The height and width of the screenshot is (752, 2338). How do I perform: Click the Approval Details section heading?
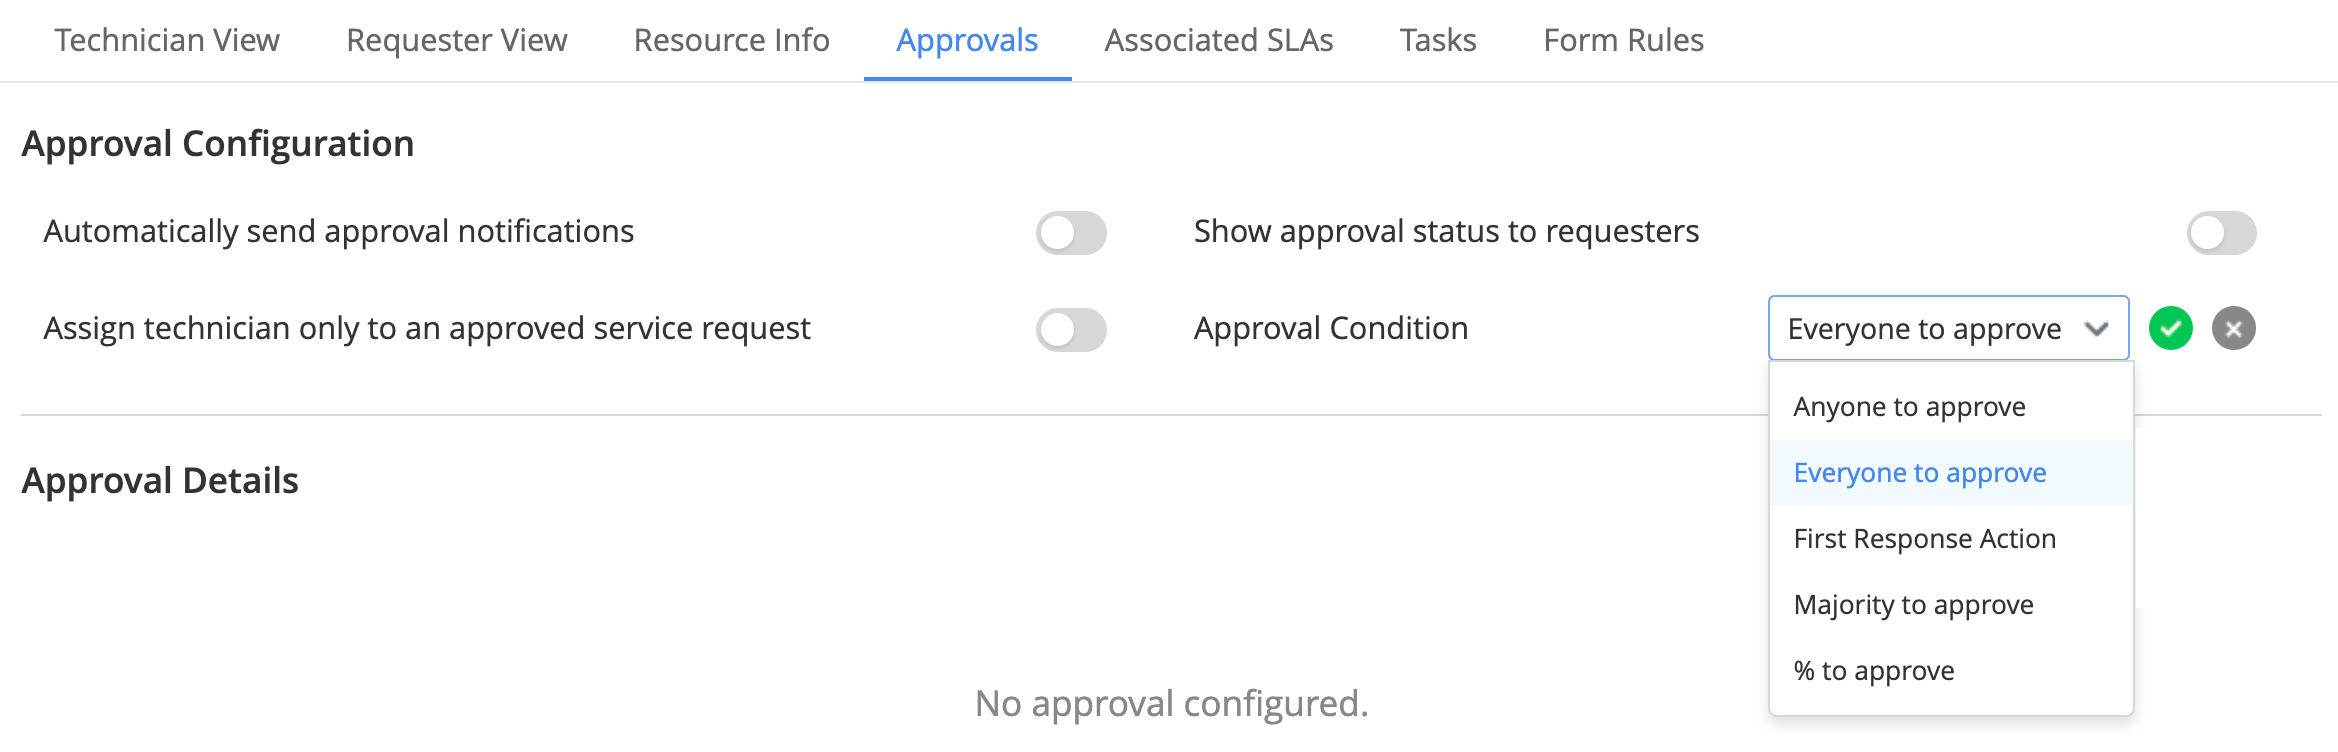click(160, 481)
